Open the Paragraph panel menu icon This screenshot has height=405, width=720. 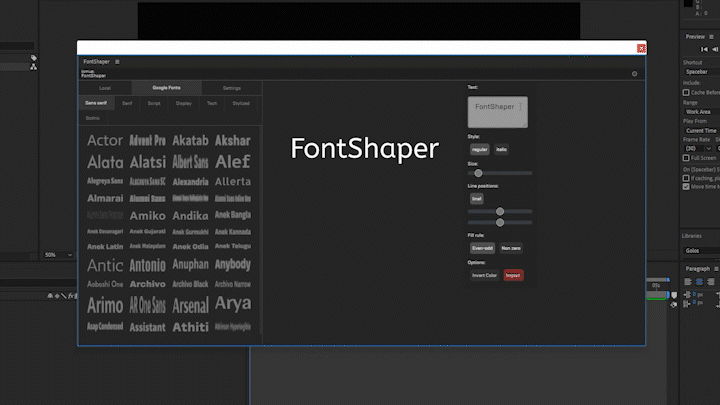coord(715,269)
